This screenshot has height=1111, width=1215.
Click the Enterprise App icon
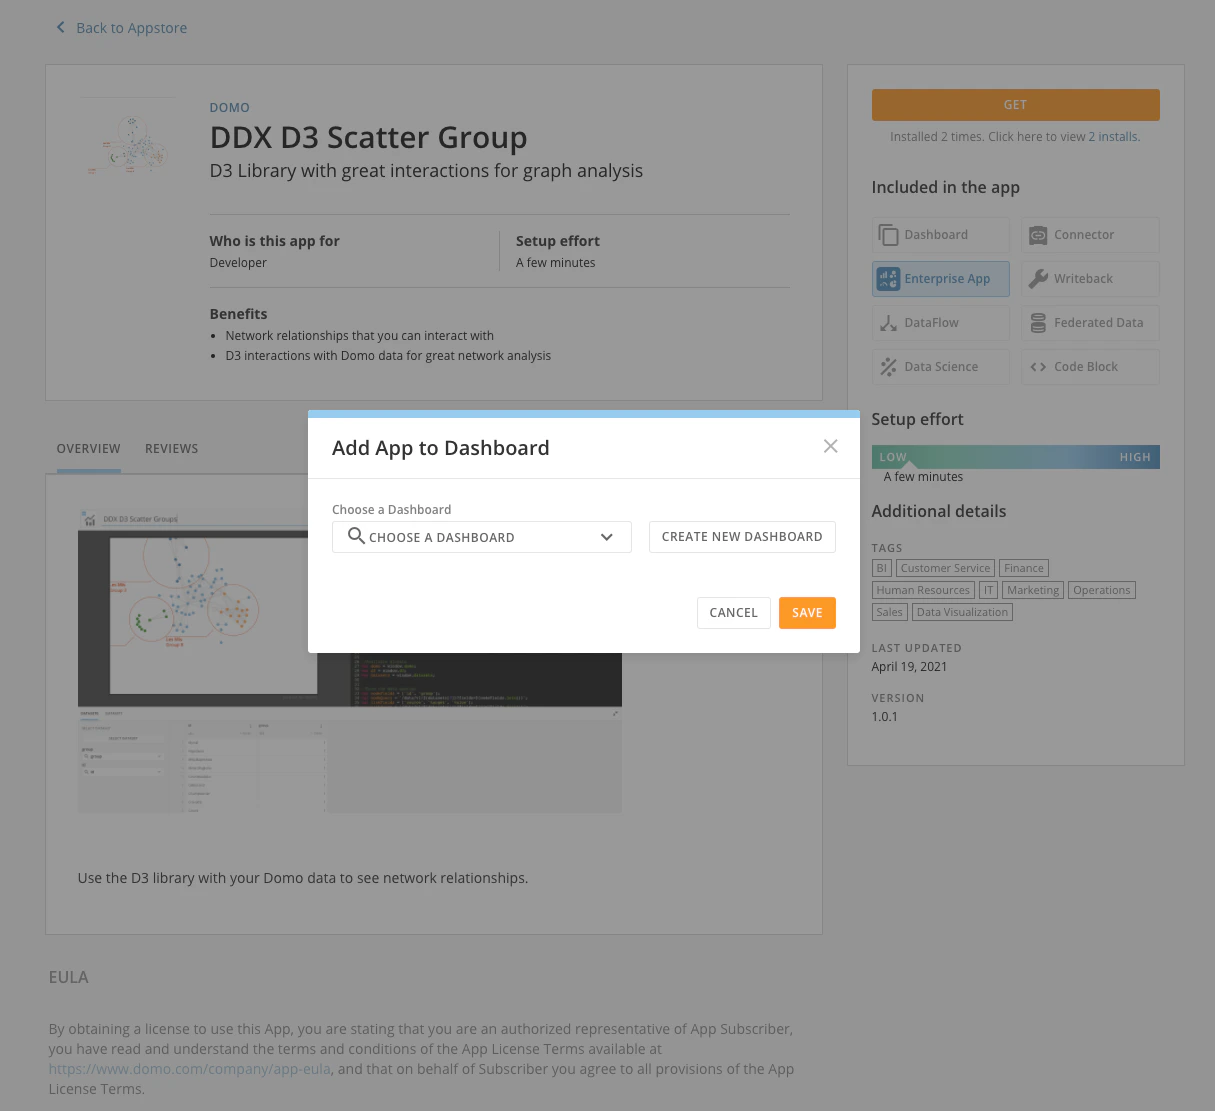tap(888, 279)
